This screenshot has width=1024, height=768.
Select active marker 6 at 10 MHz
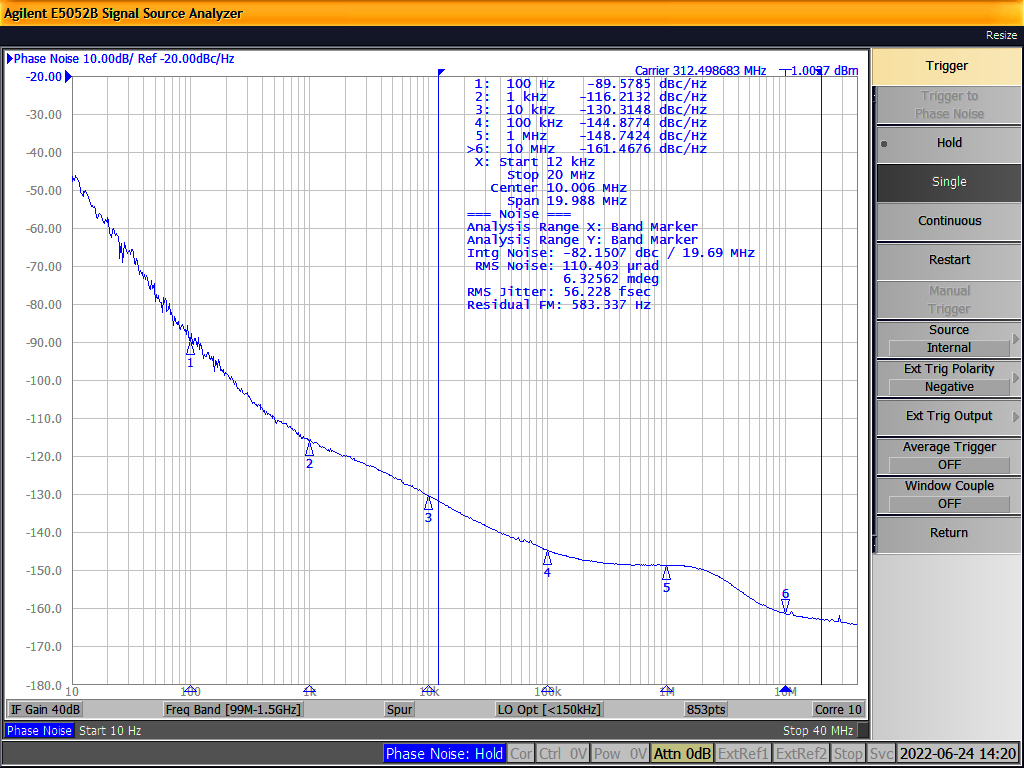(786, 605)
